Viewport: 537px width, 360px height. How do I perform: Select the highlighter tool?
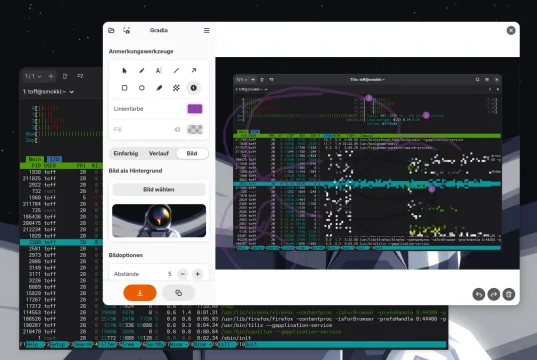pyautogui.click(x=159, y=88)
